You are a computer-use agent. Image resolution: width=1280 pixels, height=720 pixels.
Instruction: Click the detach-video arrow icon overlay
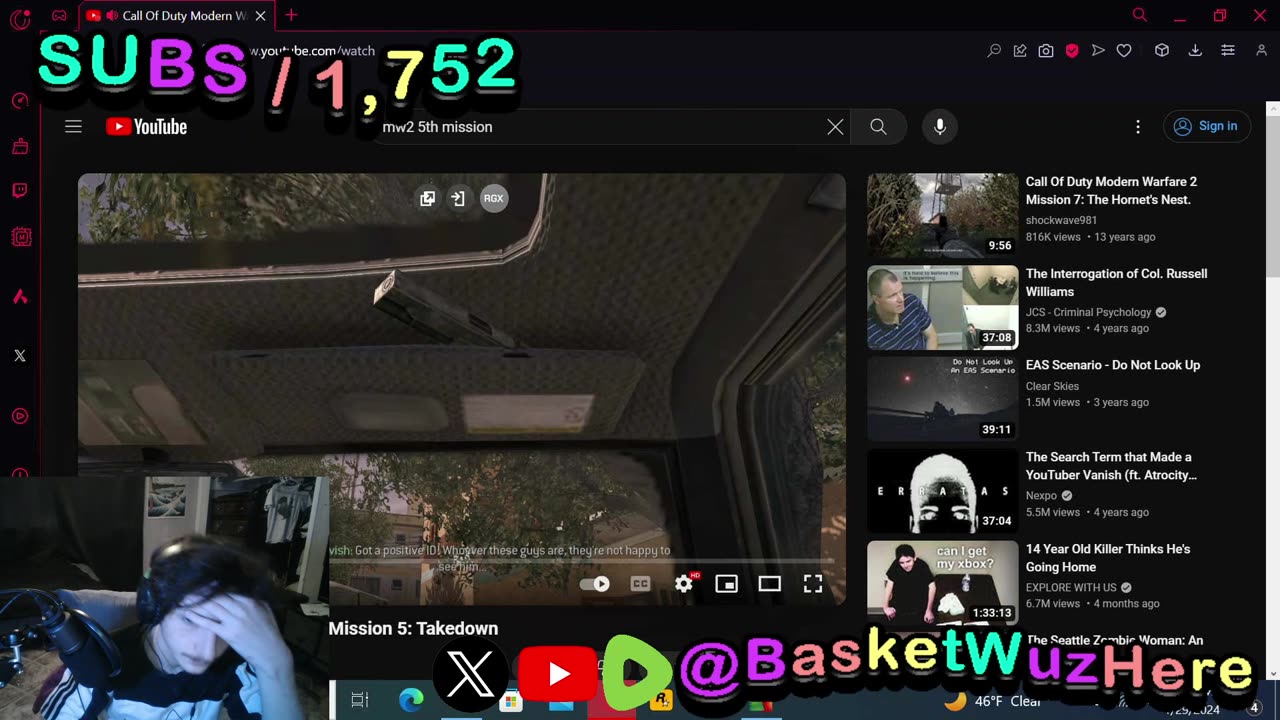point(458,198)
